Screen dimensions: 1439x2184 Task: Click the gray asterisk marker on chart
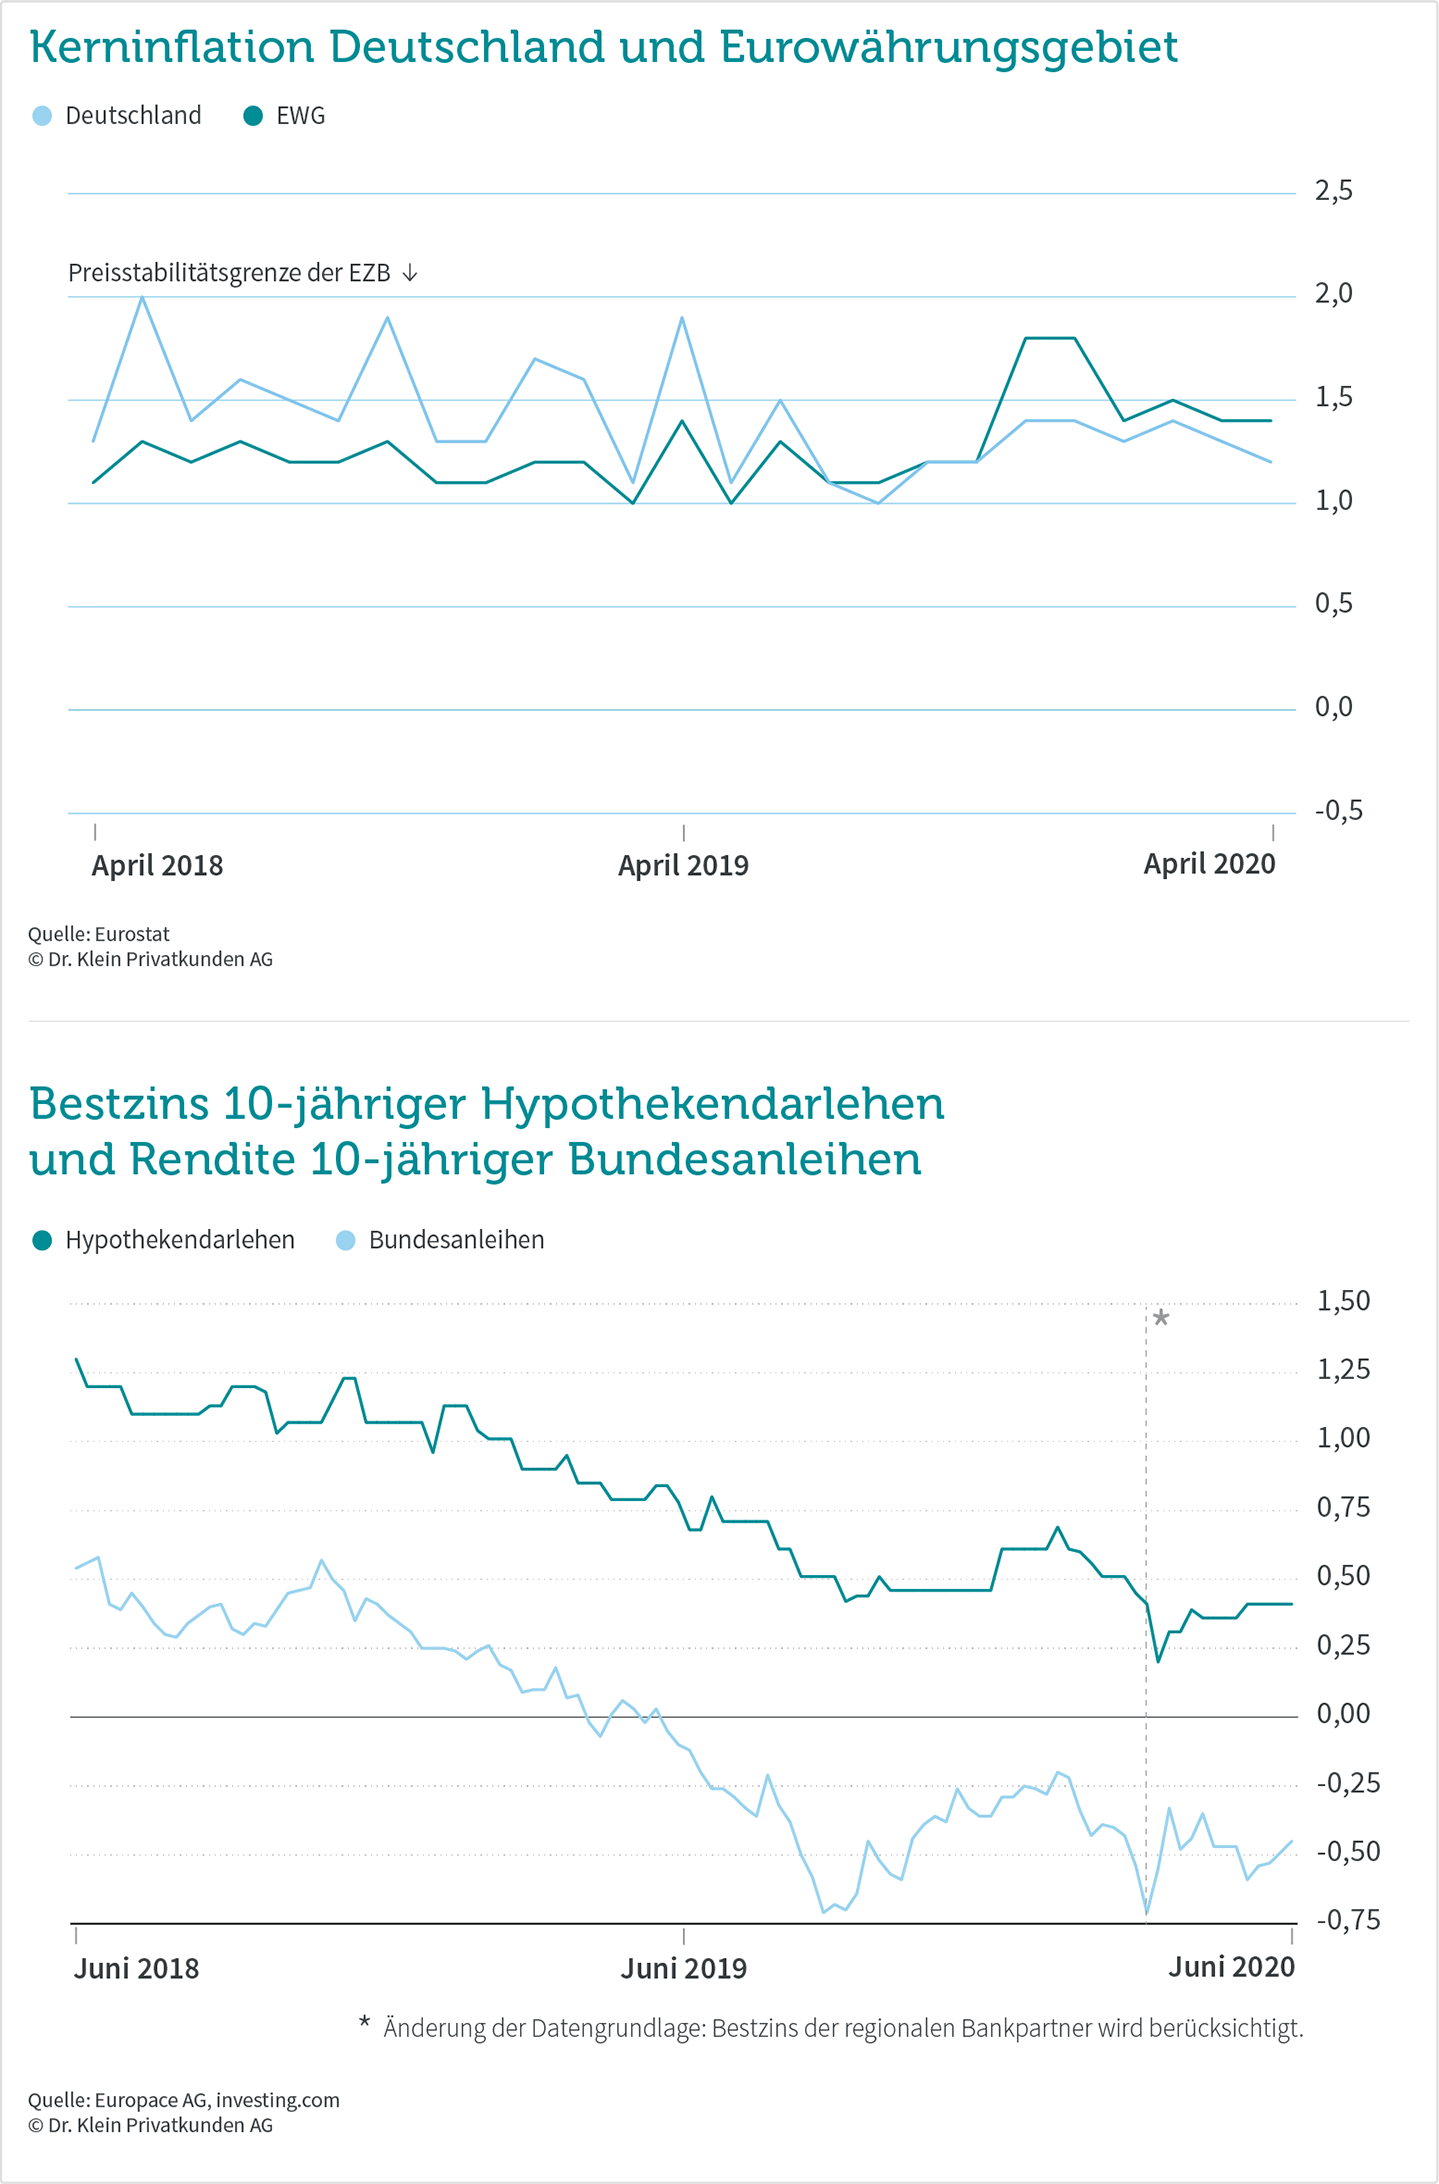point(1161,1319)
